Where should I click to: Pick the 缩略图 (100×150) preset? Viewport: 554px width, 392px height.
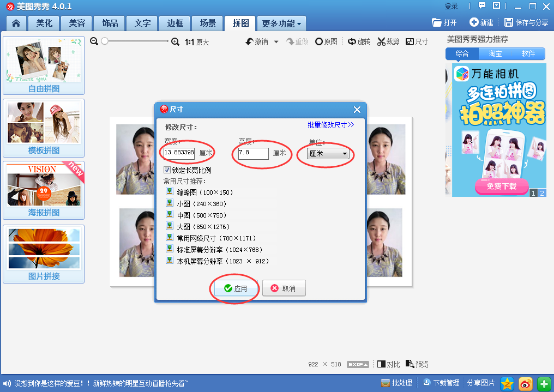200,192
